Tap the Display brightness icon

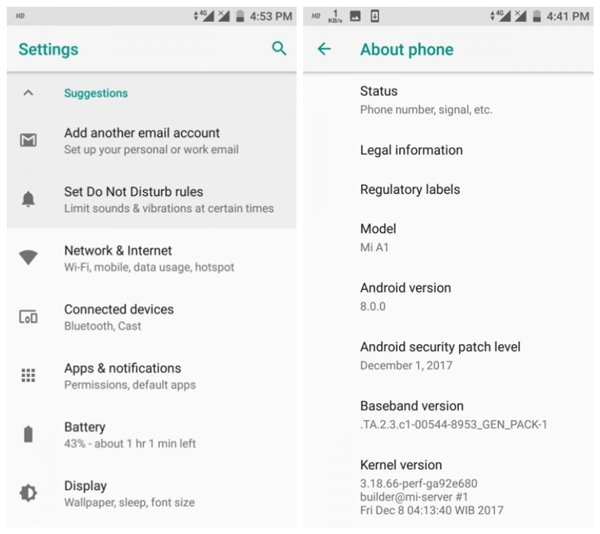[x=28, y=493]
